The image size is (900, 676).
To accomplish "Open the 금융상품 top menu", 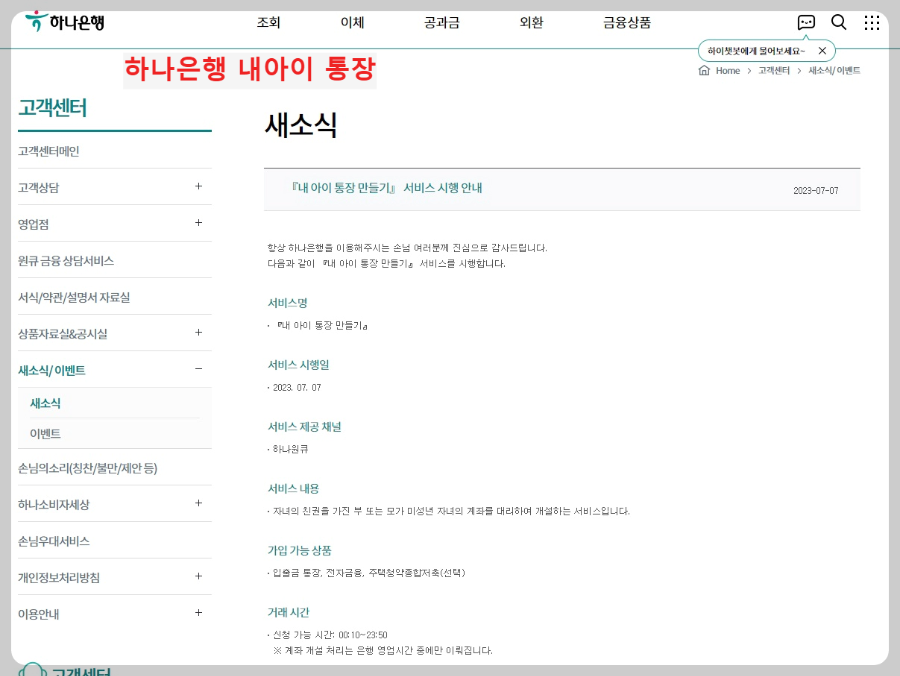I will [x=627, y=22].
